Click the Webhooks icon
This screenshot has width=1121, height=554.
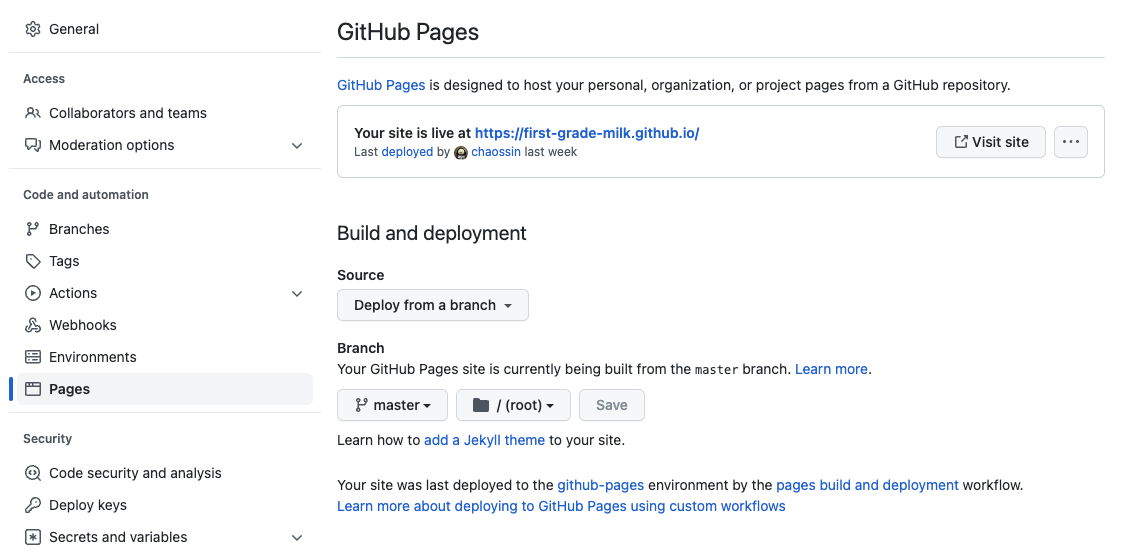tap(32, 325)
